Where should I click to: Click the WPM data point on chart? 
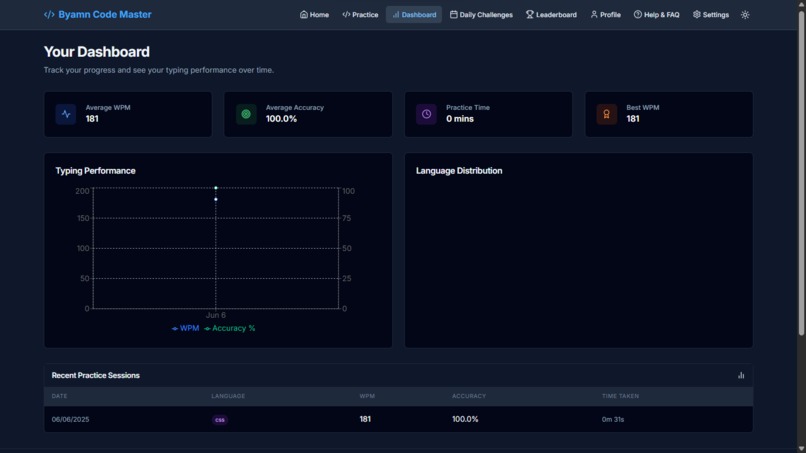coord(216,199)
